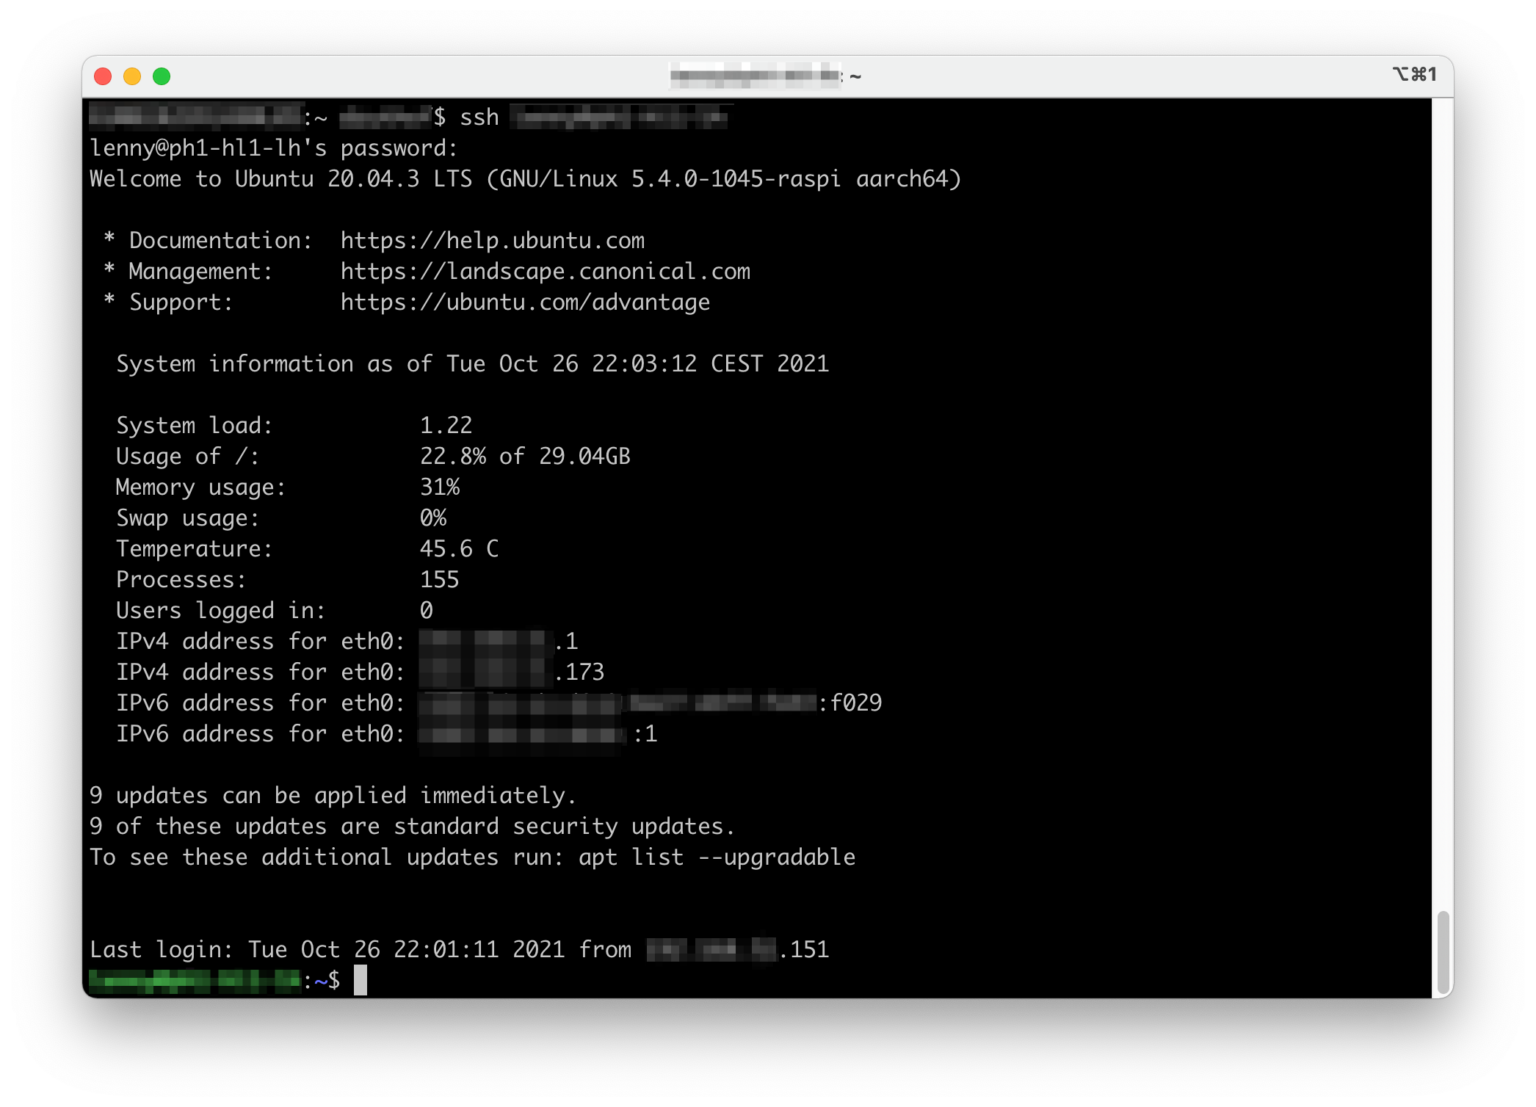
Task: Click the memory usage value 31%
Action: [x=439, y=487]
